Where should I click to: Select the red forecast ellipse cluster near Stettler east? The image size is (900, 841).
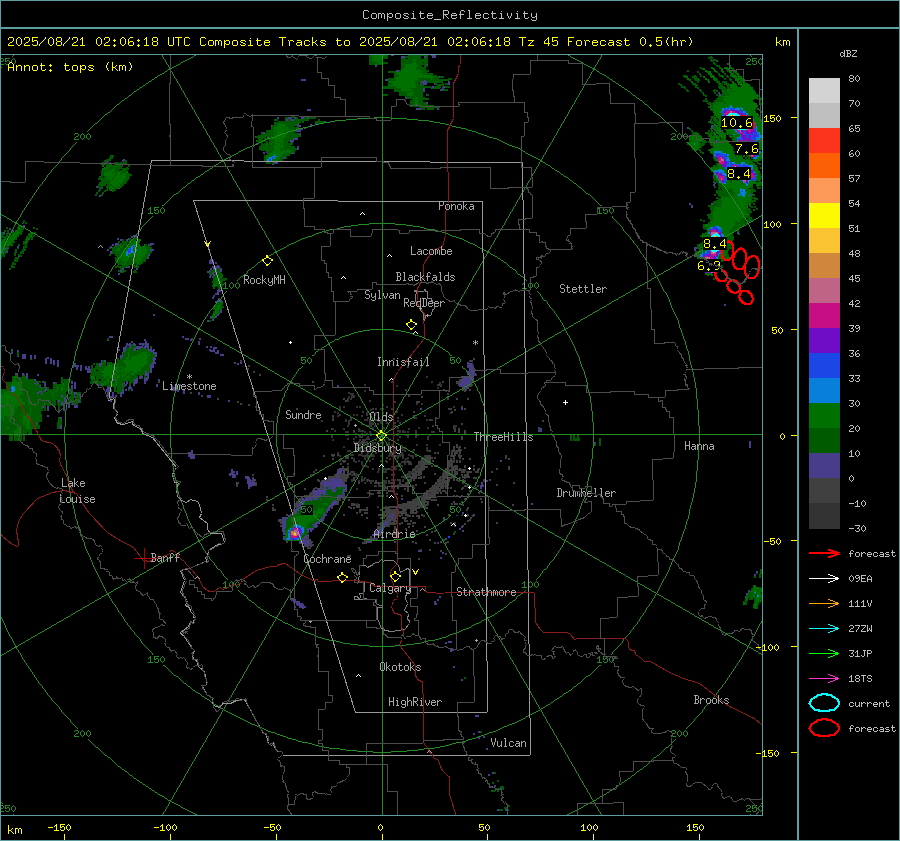coord(739,273)
